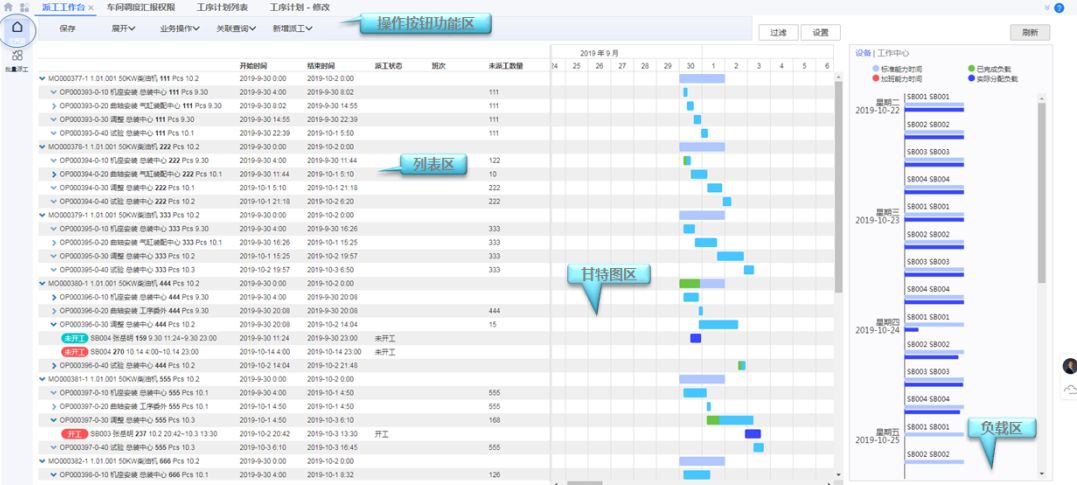Click the Gantt bar for OP000396-0-30
This screenshot has height=485, width=1077.
pos(718,324)
